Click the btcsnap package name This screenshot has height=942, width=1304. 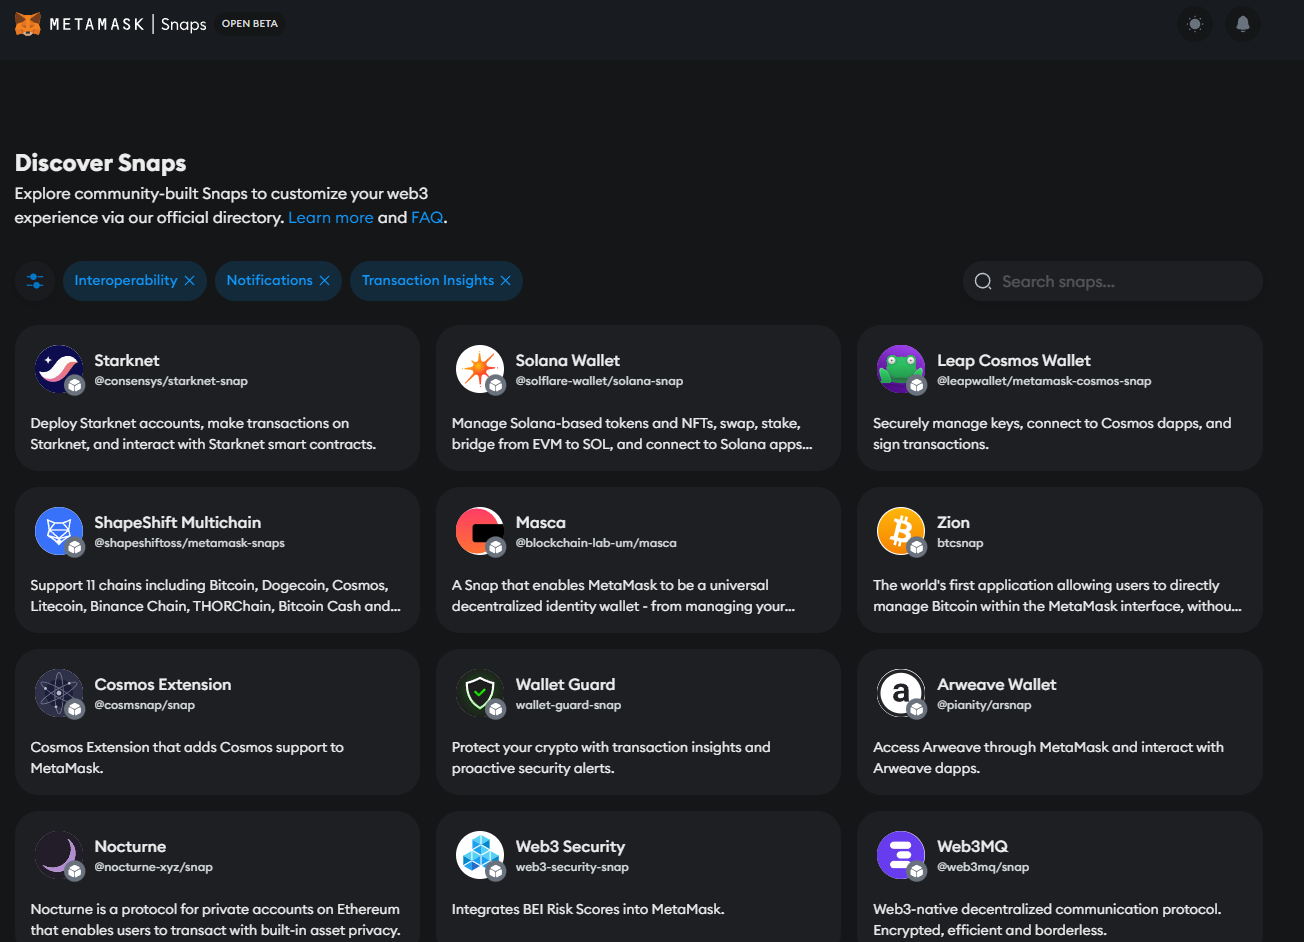coord(960,543)
